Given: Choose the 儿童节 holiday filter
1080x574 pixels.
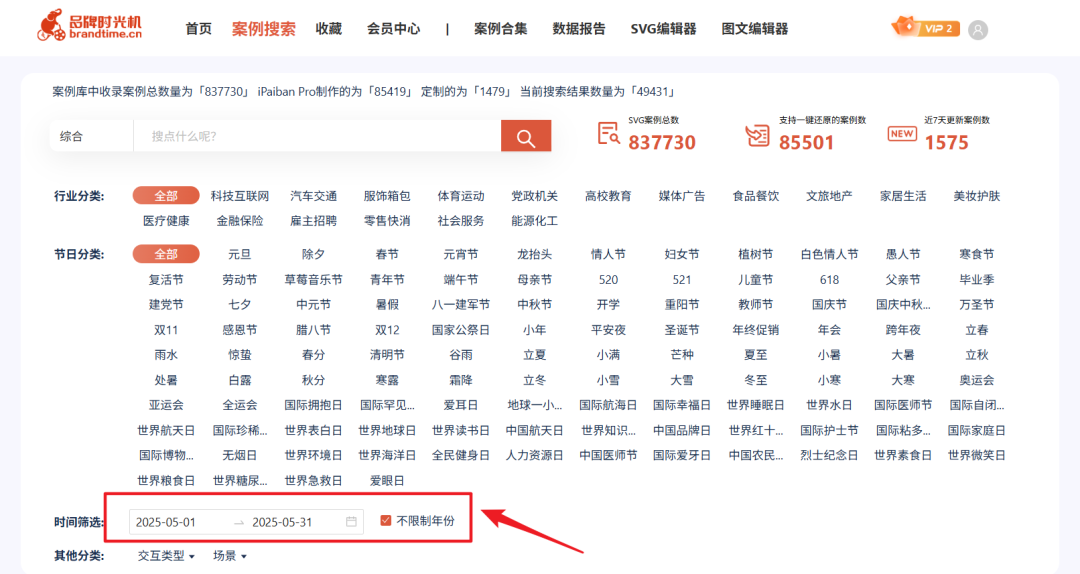Looking at the screenshot, I should tap(756, 280).
